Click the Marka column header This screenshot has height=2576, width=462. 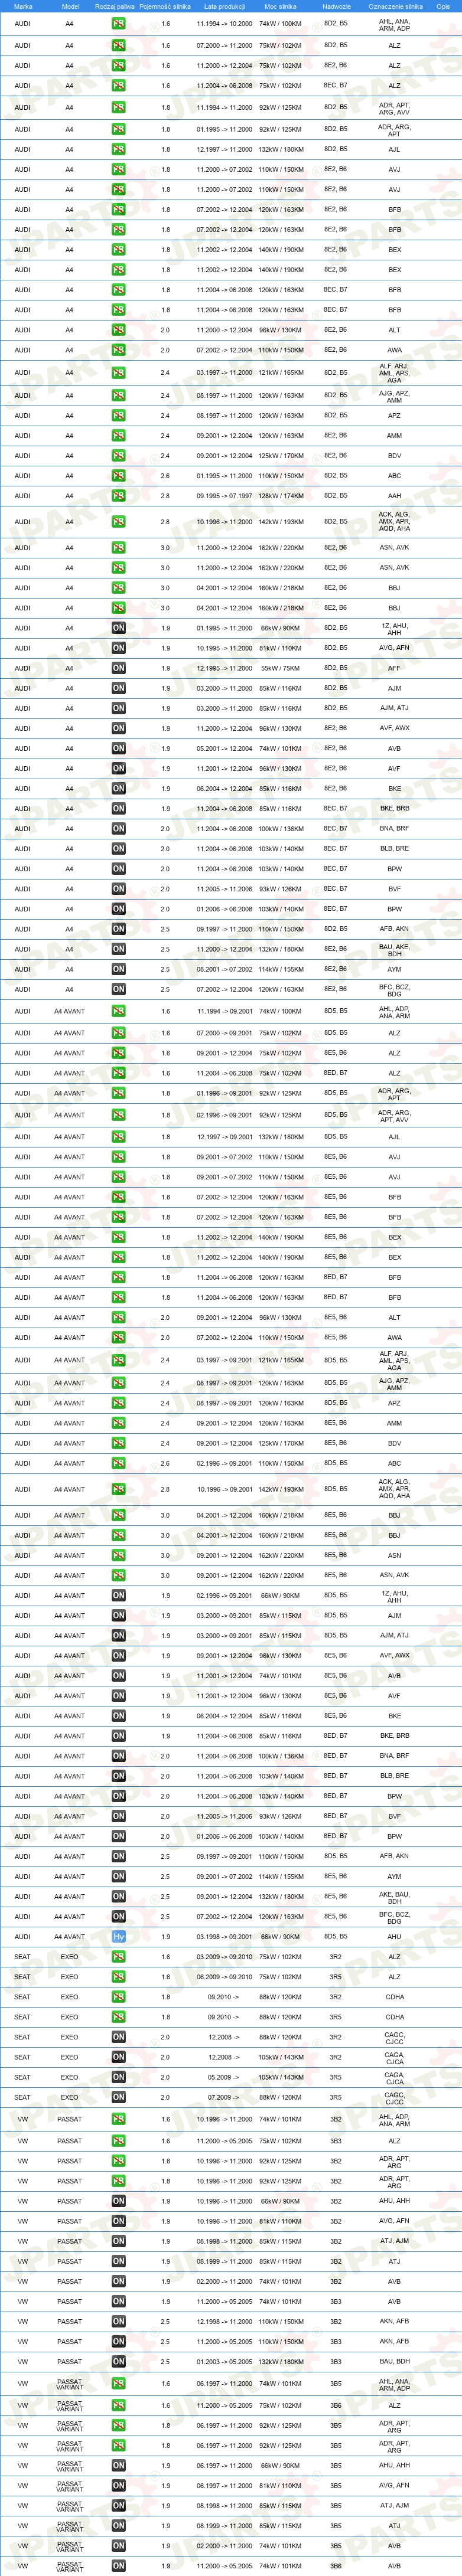23,6
